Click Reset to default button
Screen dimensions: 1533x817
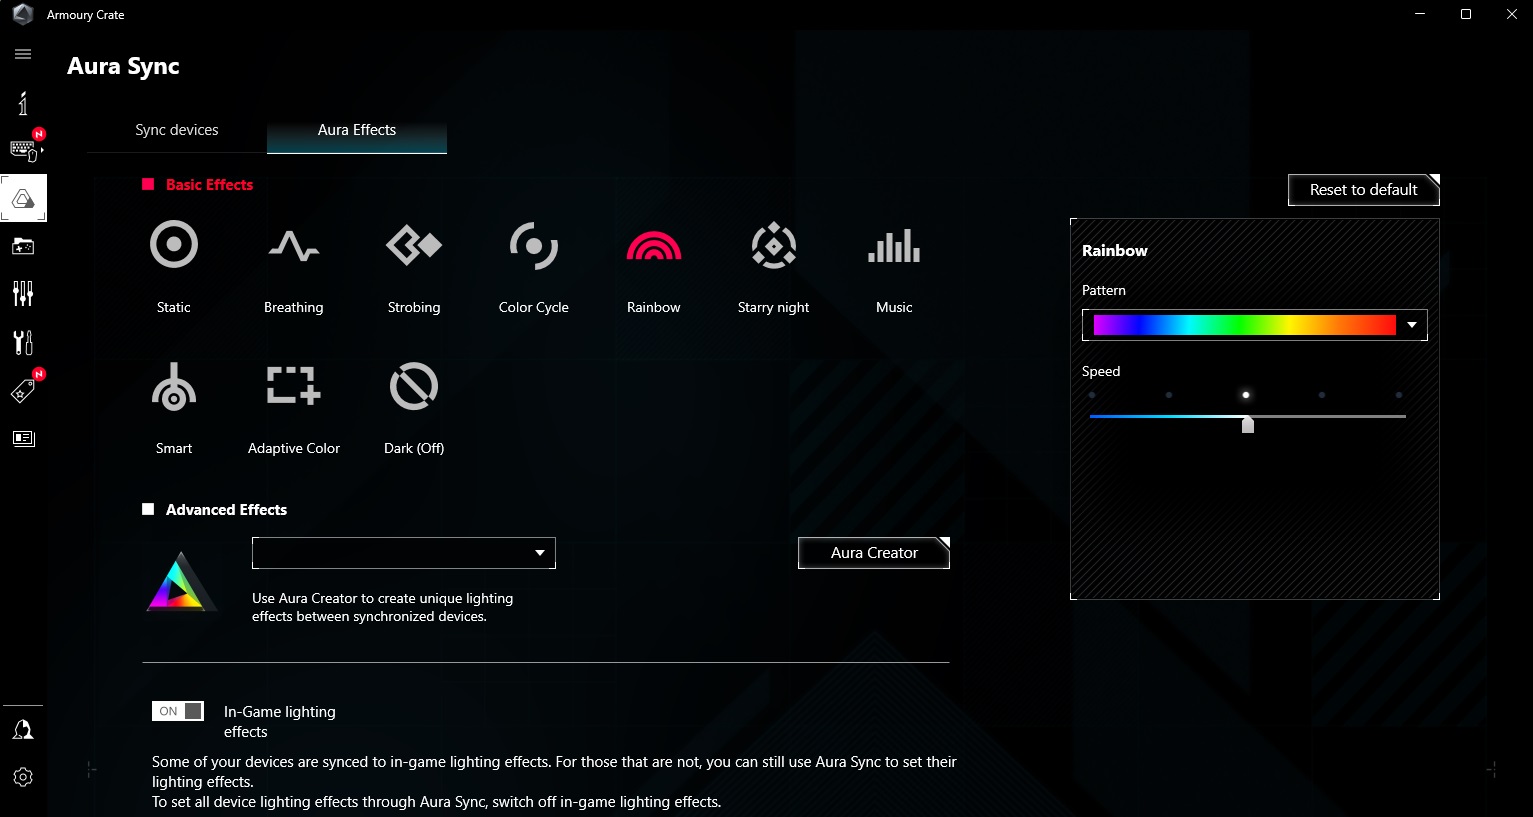(x=1364, y=190)
